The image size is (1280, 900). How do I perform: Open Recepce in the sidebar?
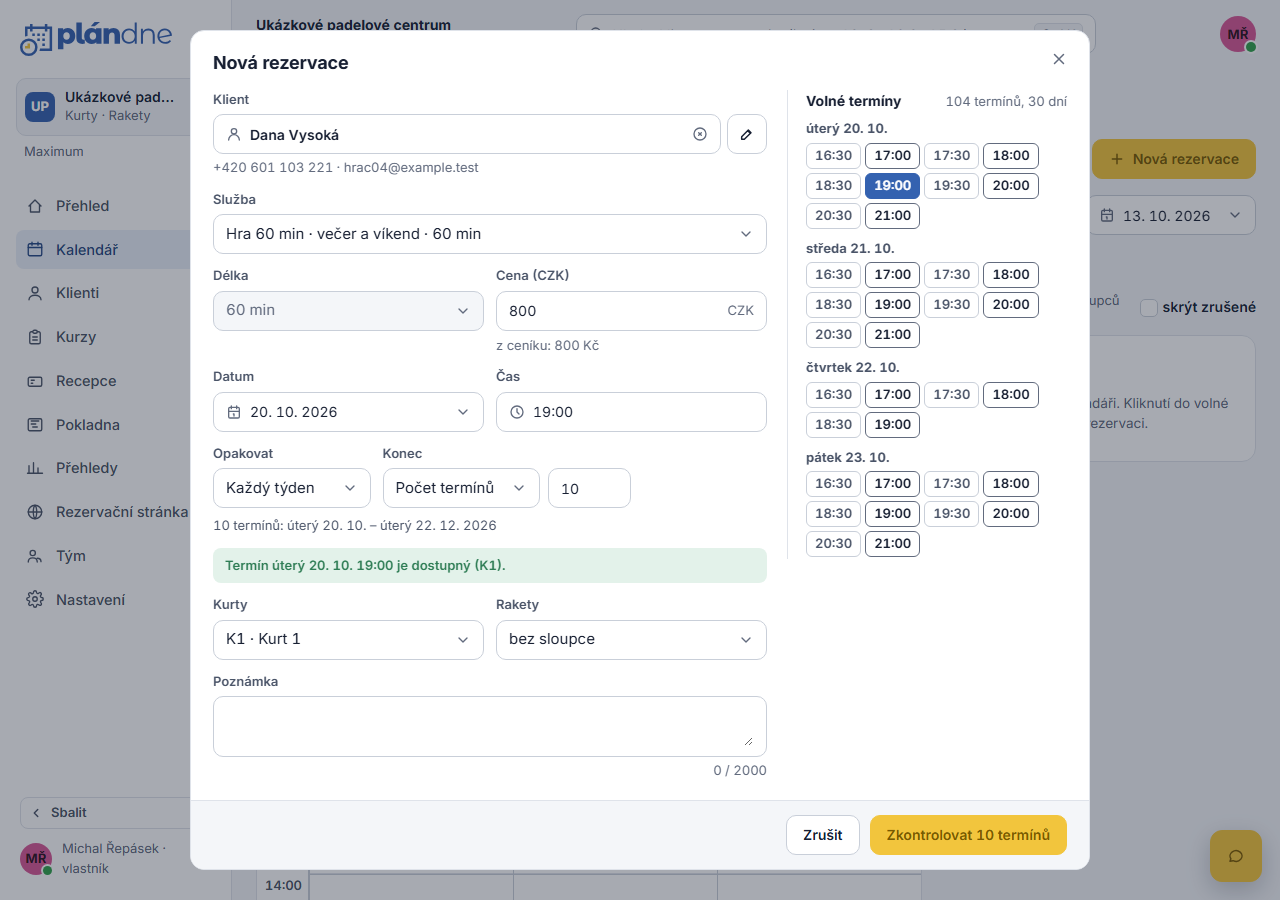[103, 381]
